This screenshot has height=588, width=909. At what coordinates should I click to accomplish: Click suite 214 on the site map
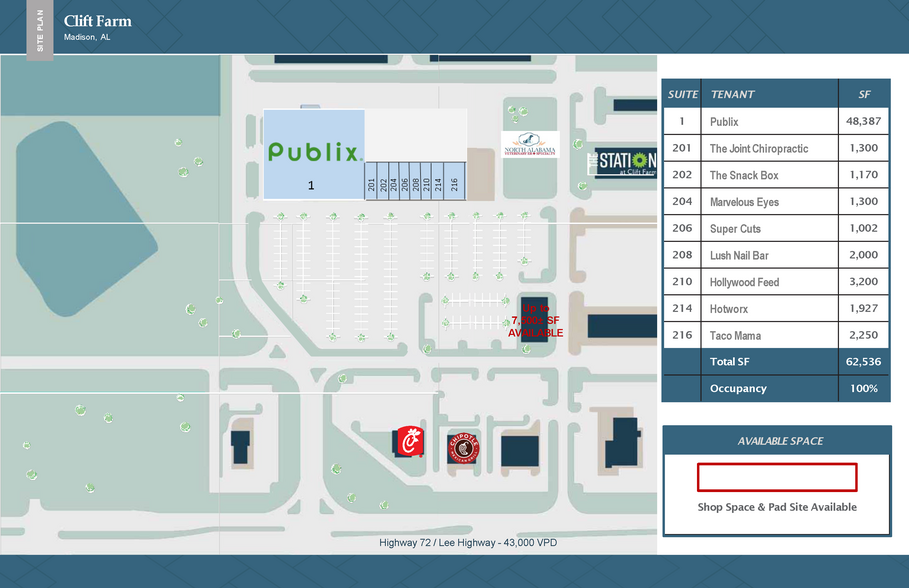click(438, 182)
